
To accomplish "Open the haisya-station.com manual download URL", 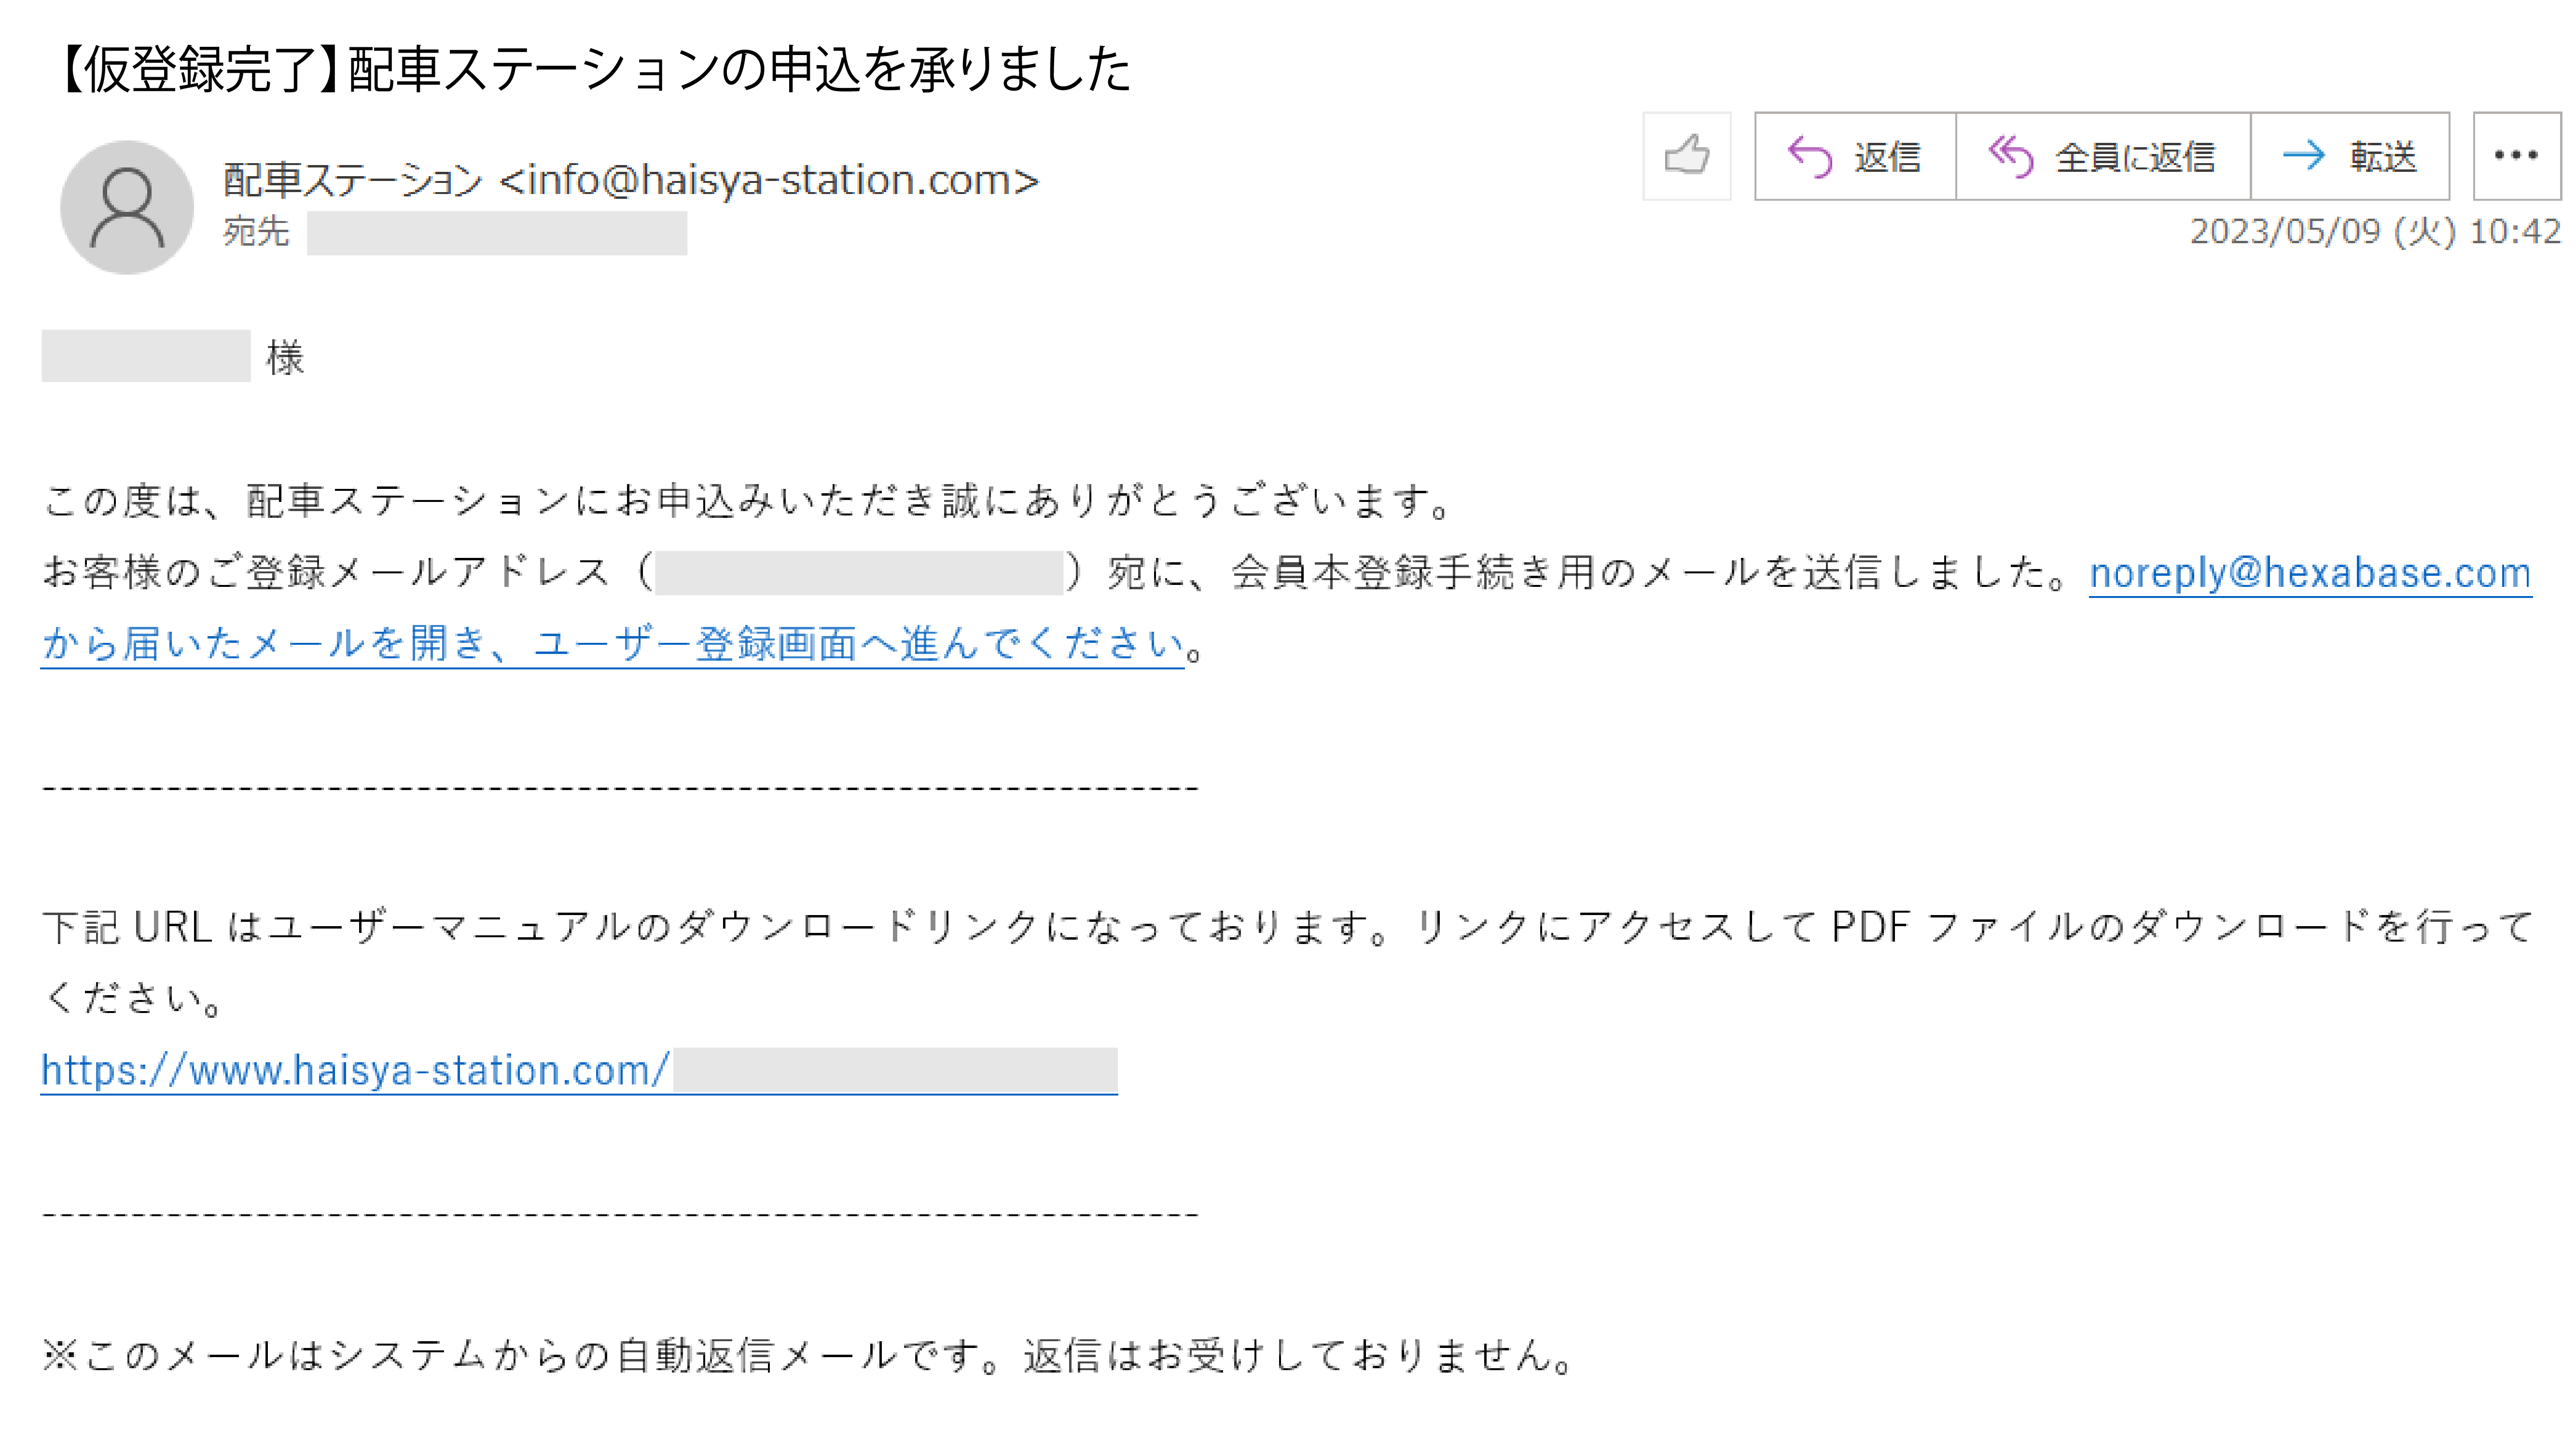I will point(579,1071).
